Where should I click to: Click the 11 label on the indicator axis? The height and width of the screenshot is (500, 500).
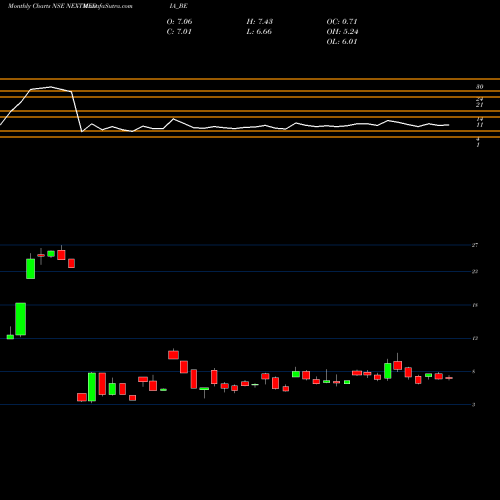(x=479, y=125)
